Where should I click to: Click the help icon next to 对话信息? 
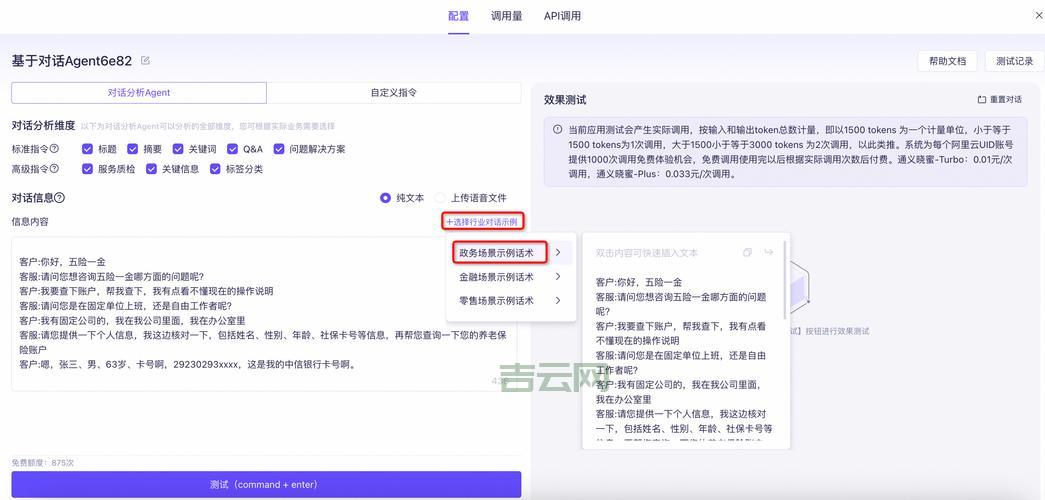pos(59,198)
